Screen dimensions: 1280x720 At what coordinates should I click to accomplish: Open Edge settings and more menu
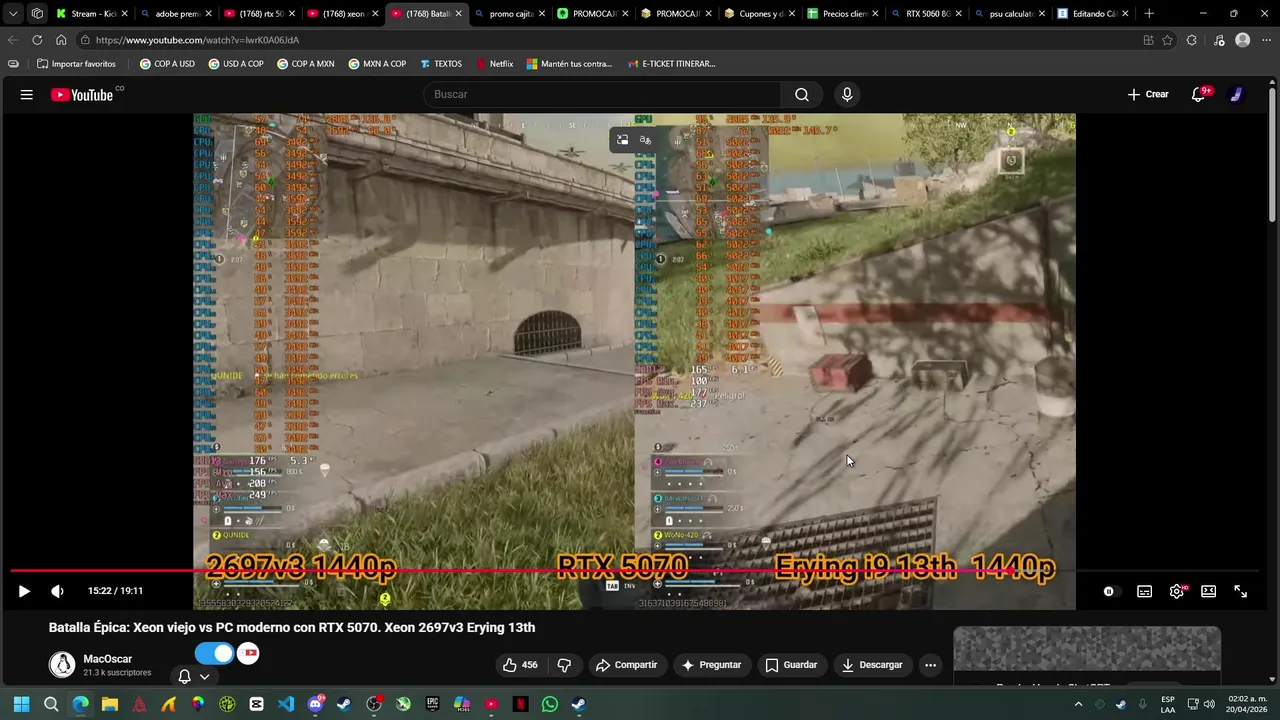(1267, 40)
